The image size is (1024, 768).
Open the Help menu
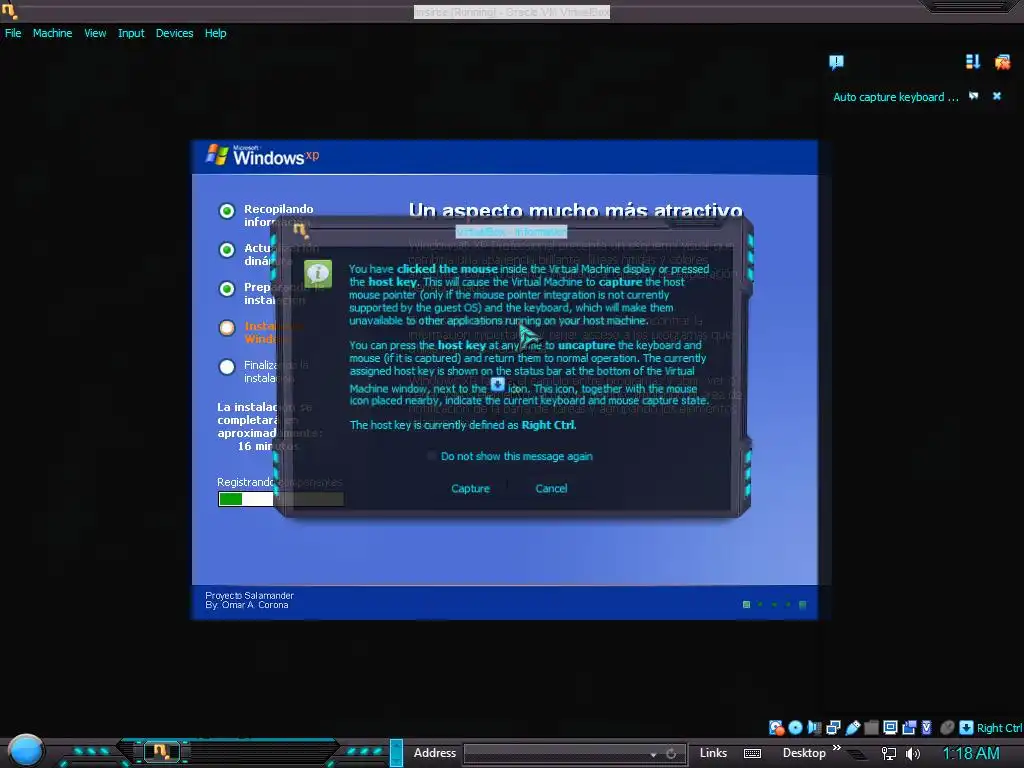216,33
